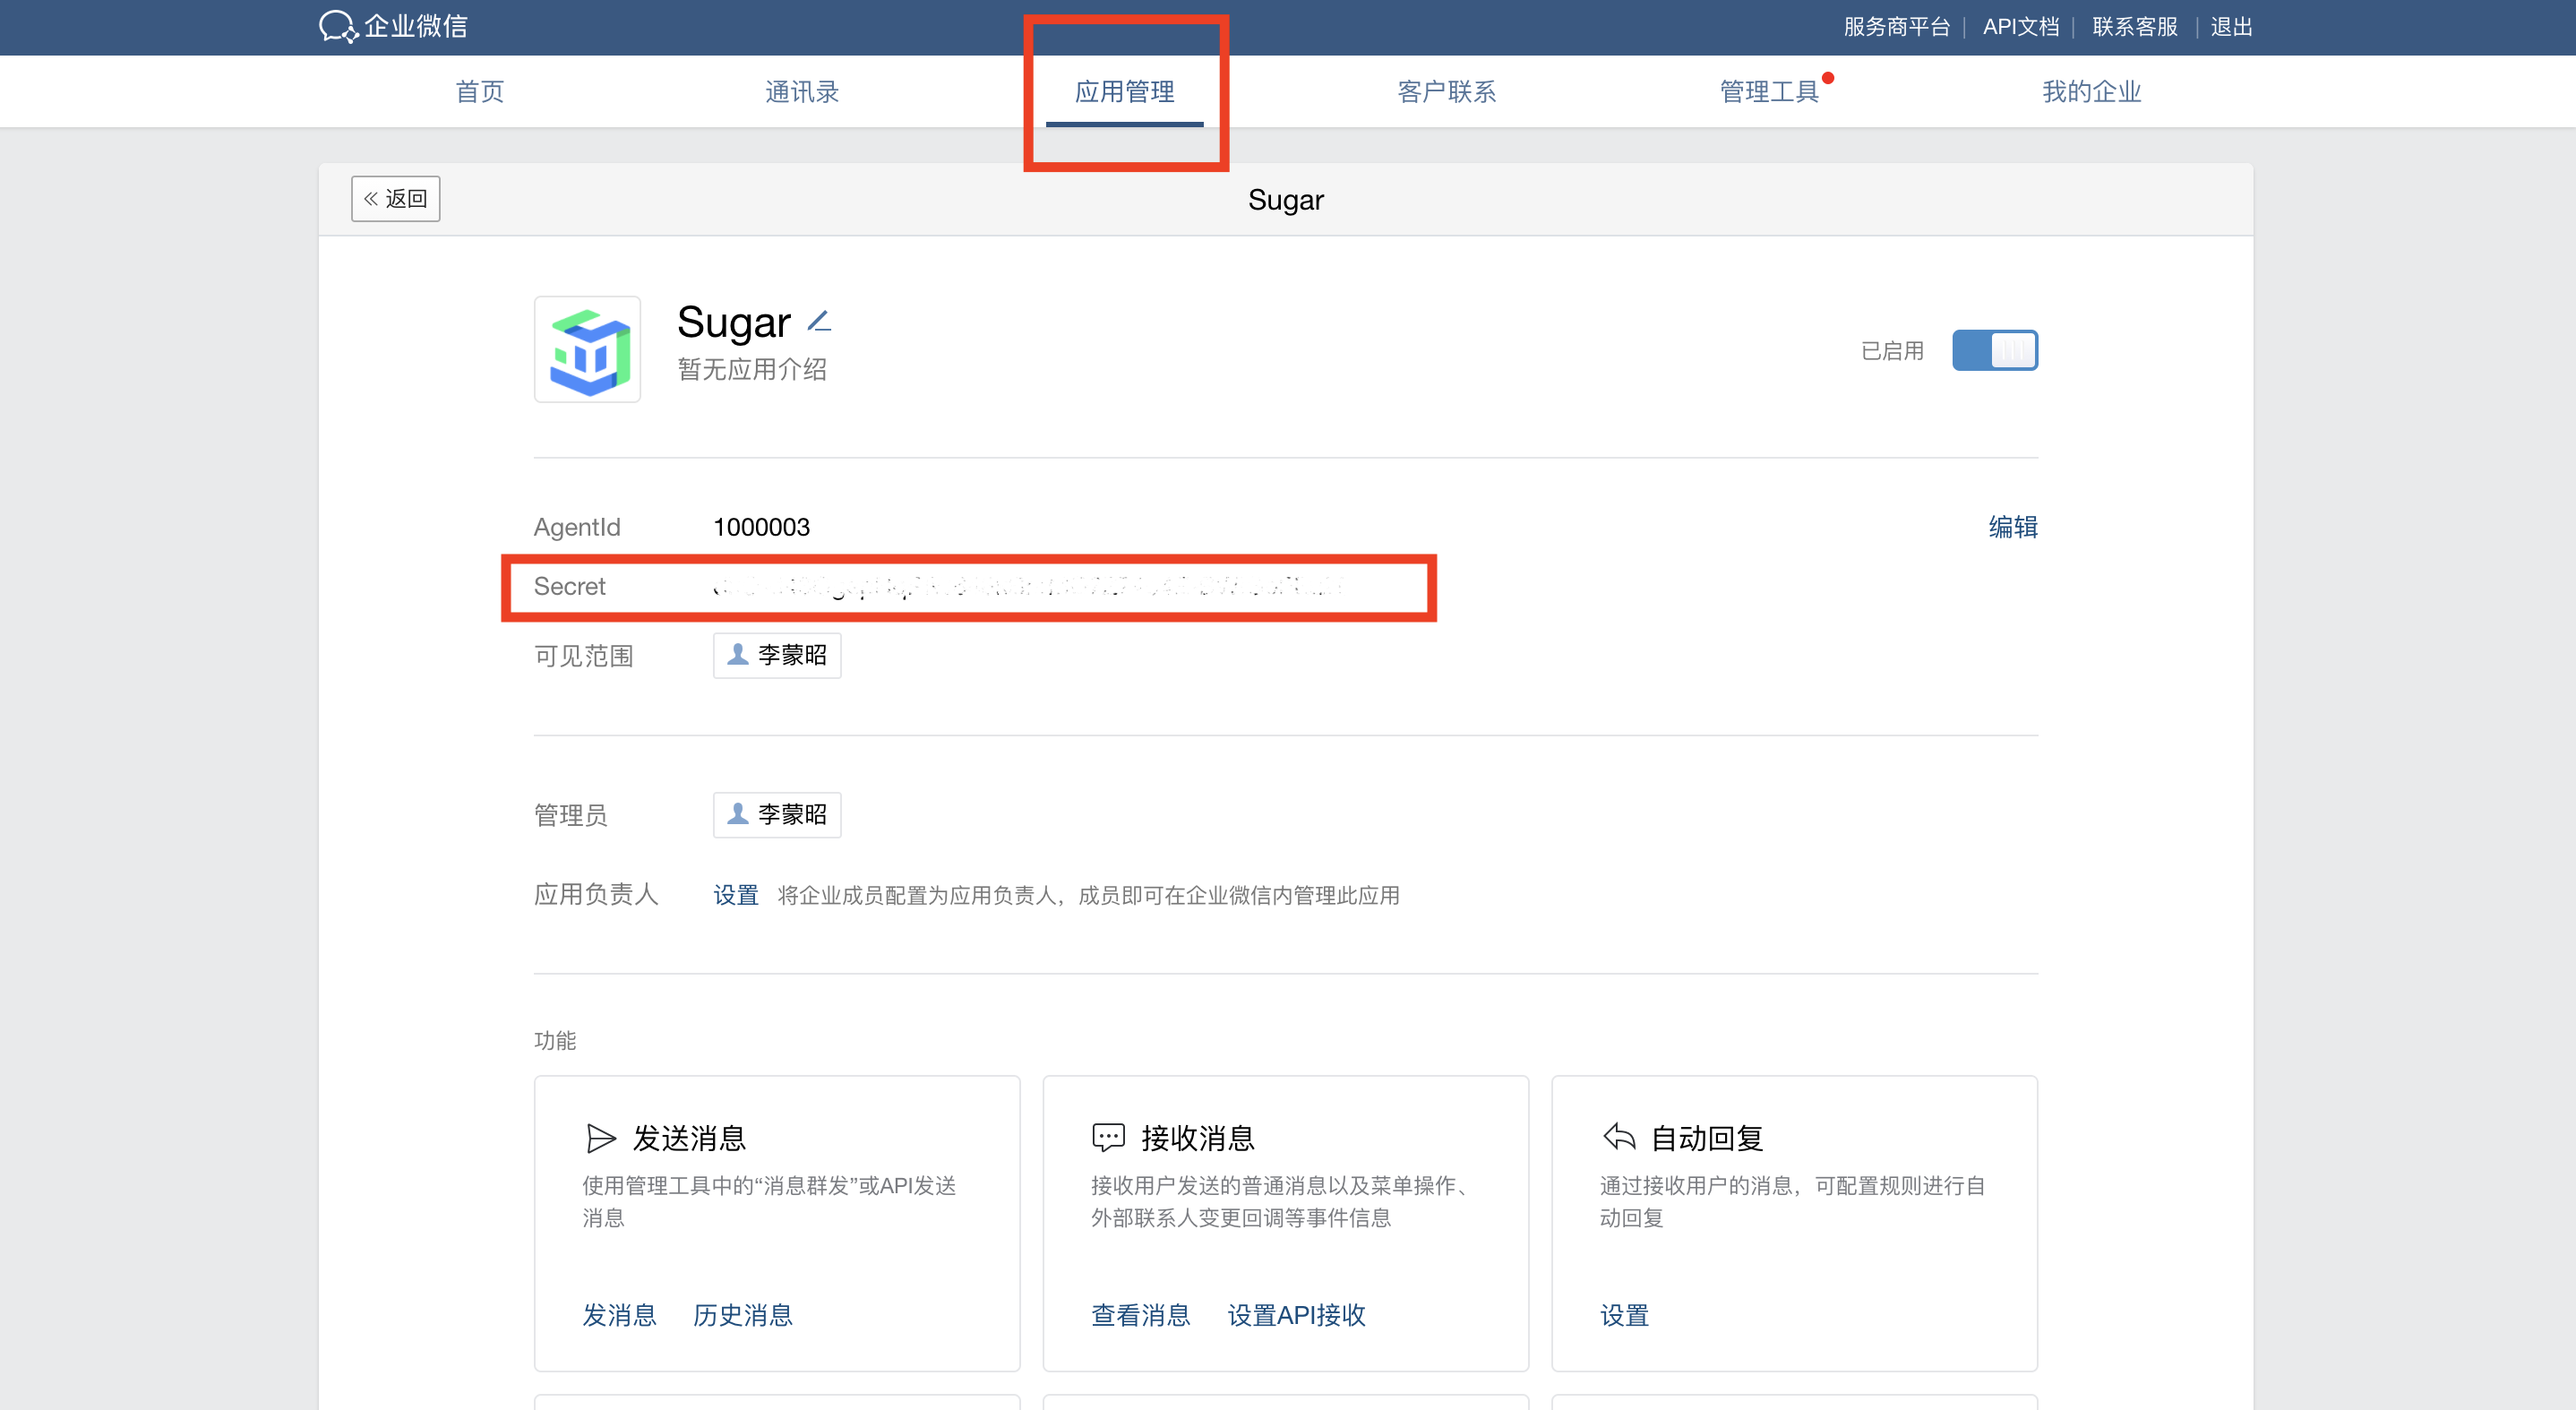Click the AgentId value 1000003

(761, 527)
